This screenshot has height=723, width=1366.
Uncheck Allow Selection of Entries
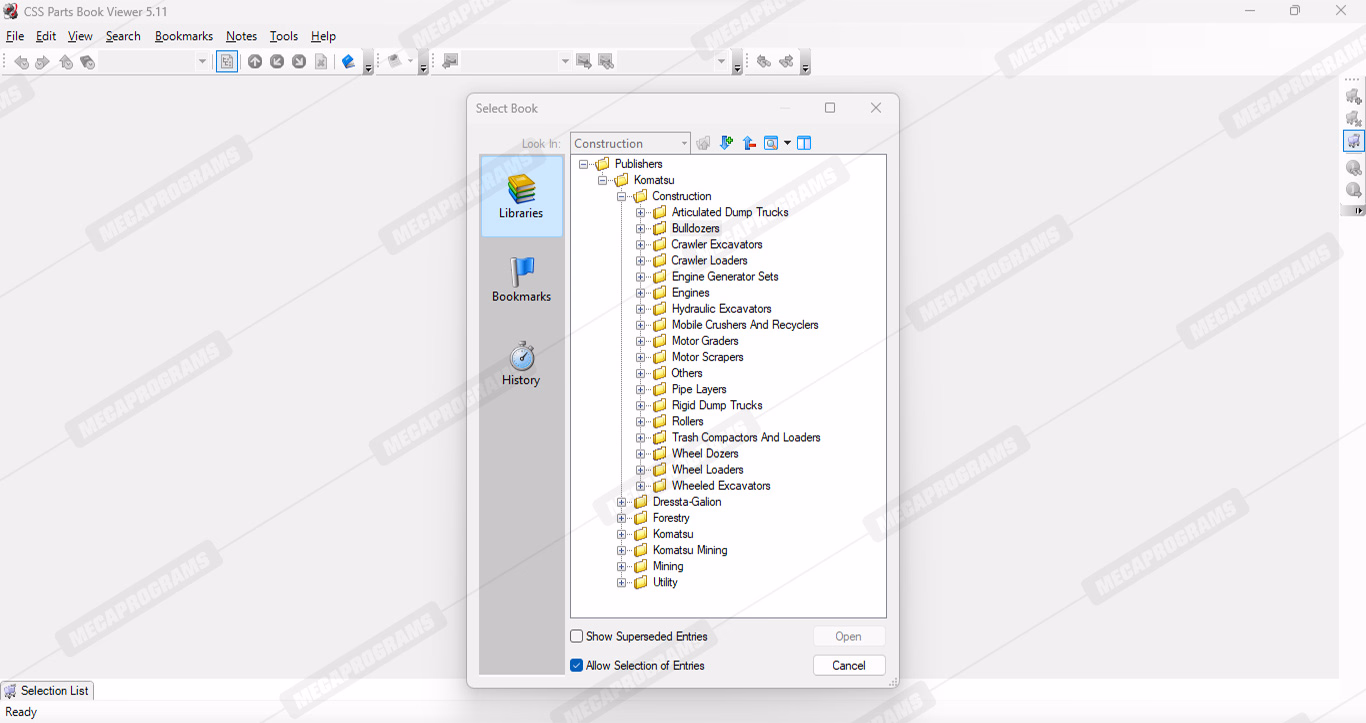[577, 665]
